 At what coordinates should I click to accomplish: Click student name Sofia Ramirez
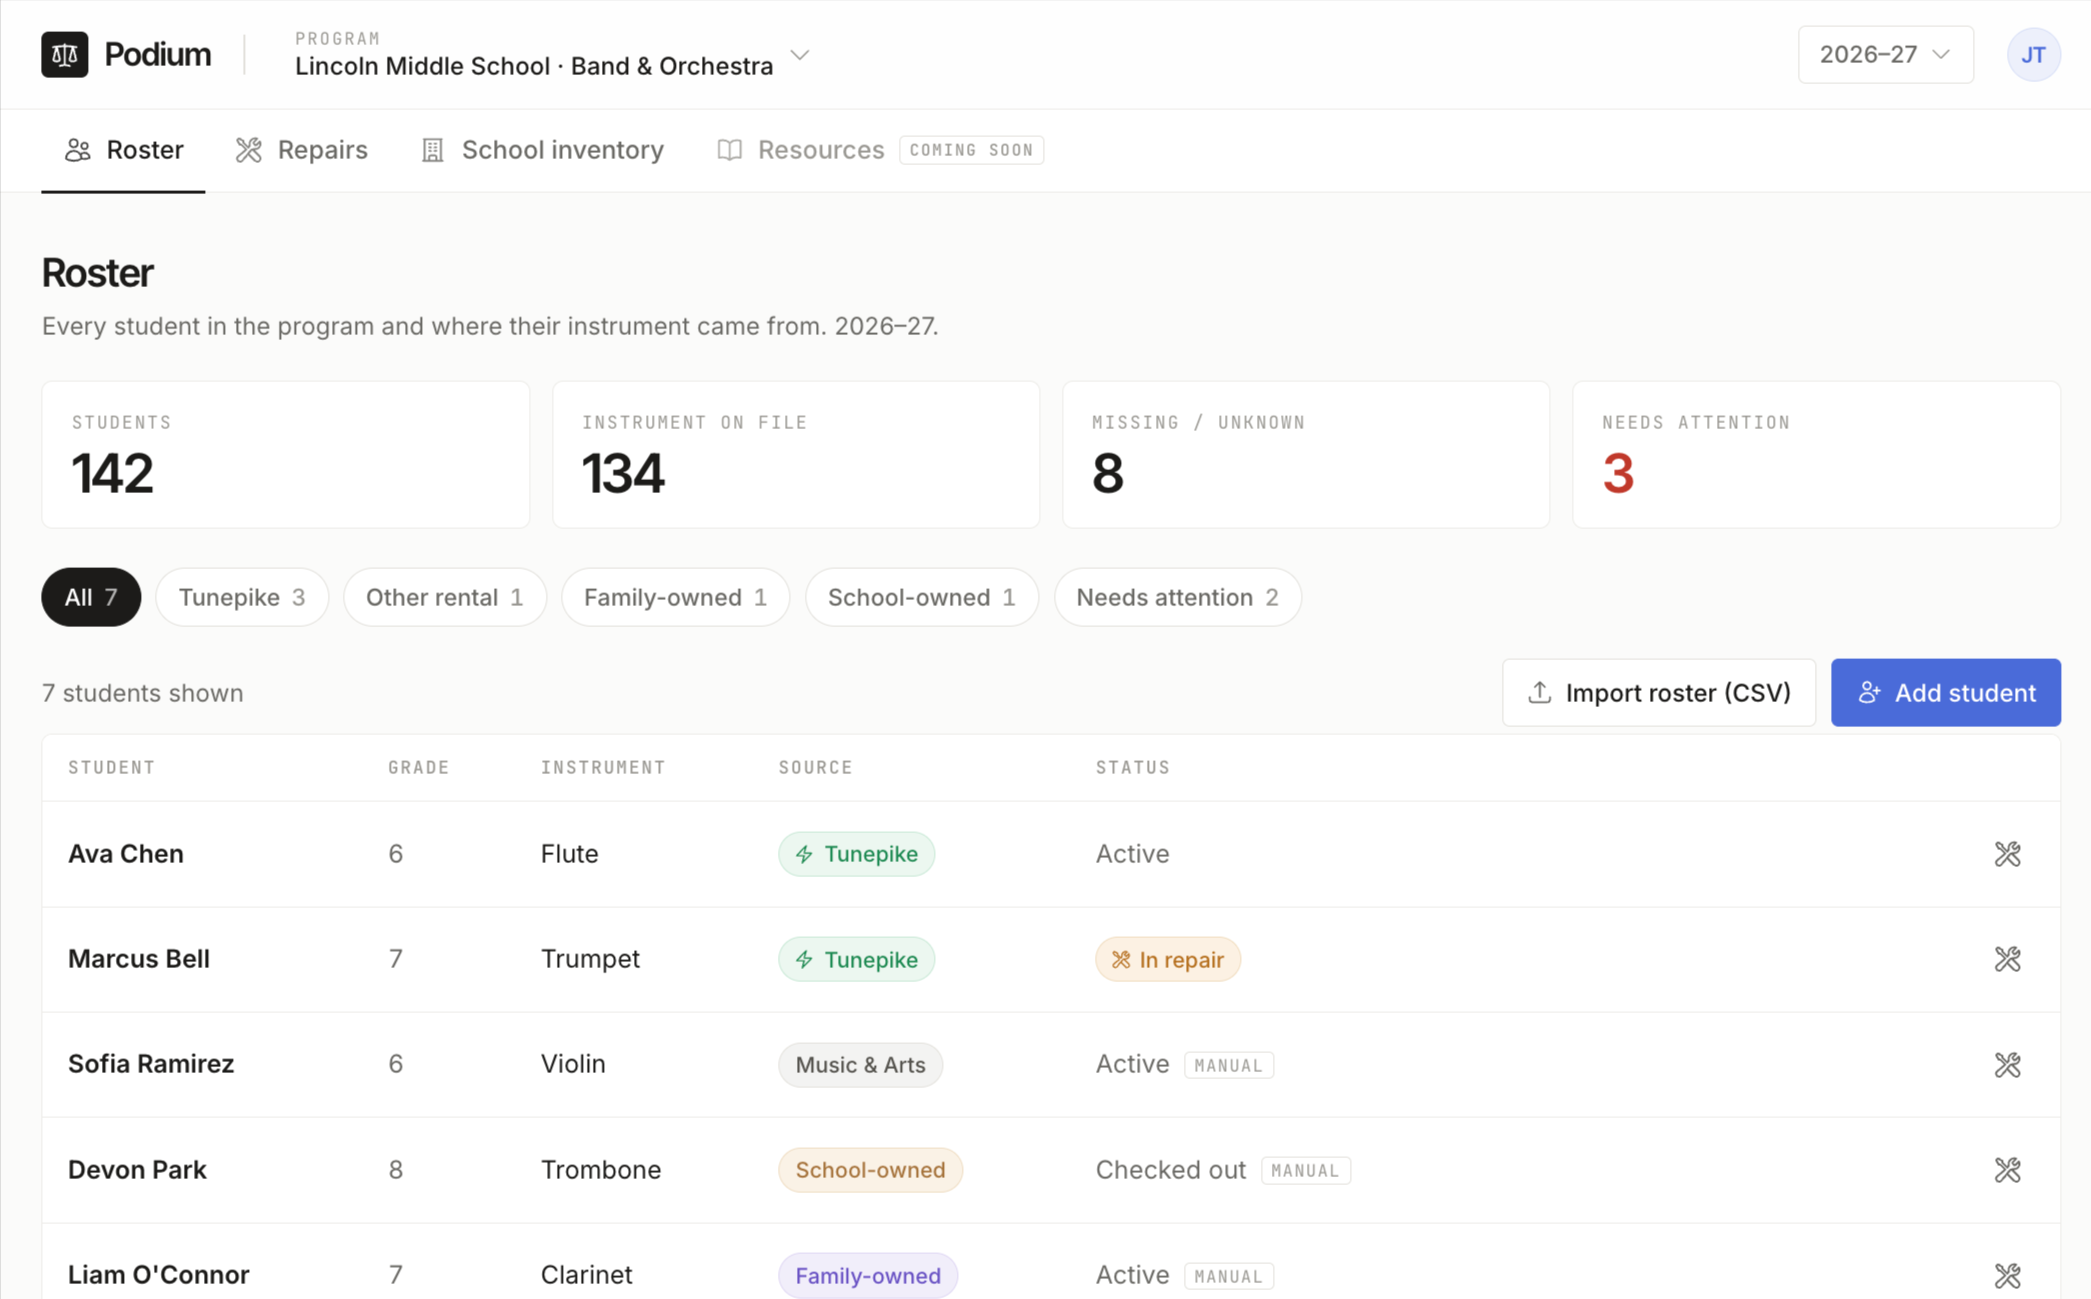click(x=151, y=1064)
